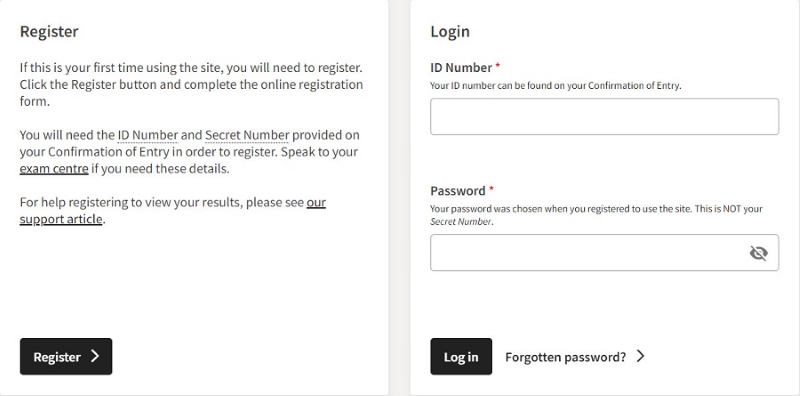800x396 pixels.
Task: Open the our support article link
Action: [x=173, y=211]
